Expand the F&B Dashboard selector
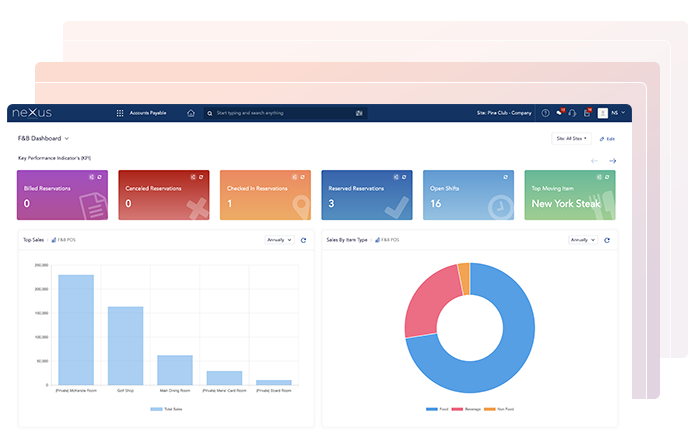 coord(43,138)
